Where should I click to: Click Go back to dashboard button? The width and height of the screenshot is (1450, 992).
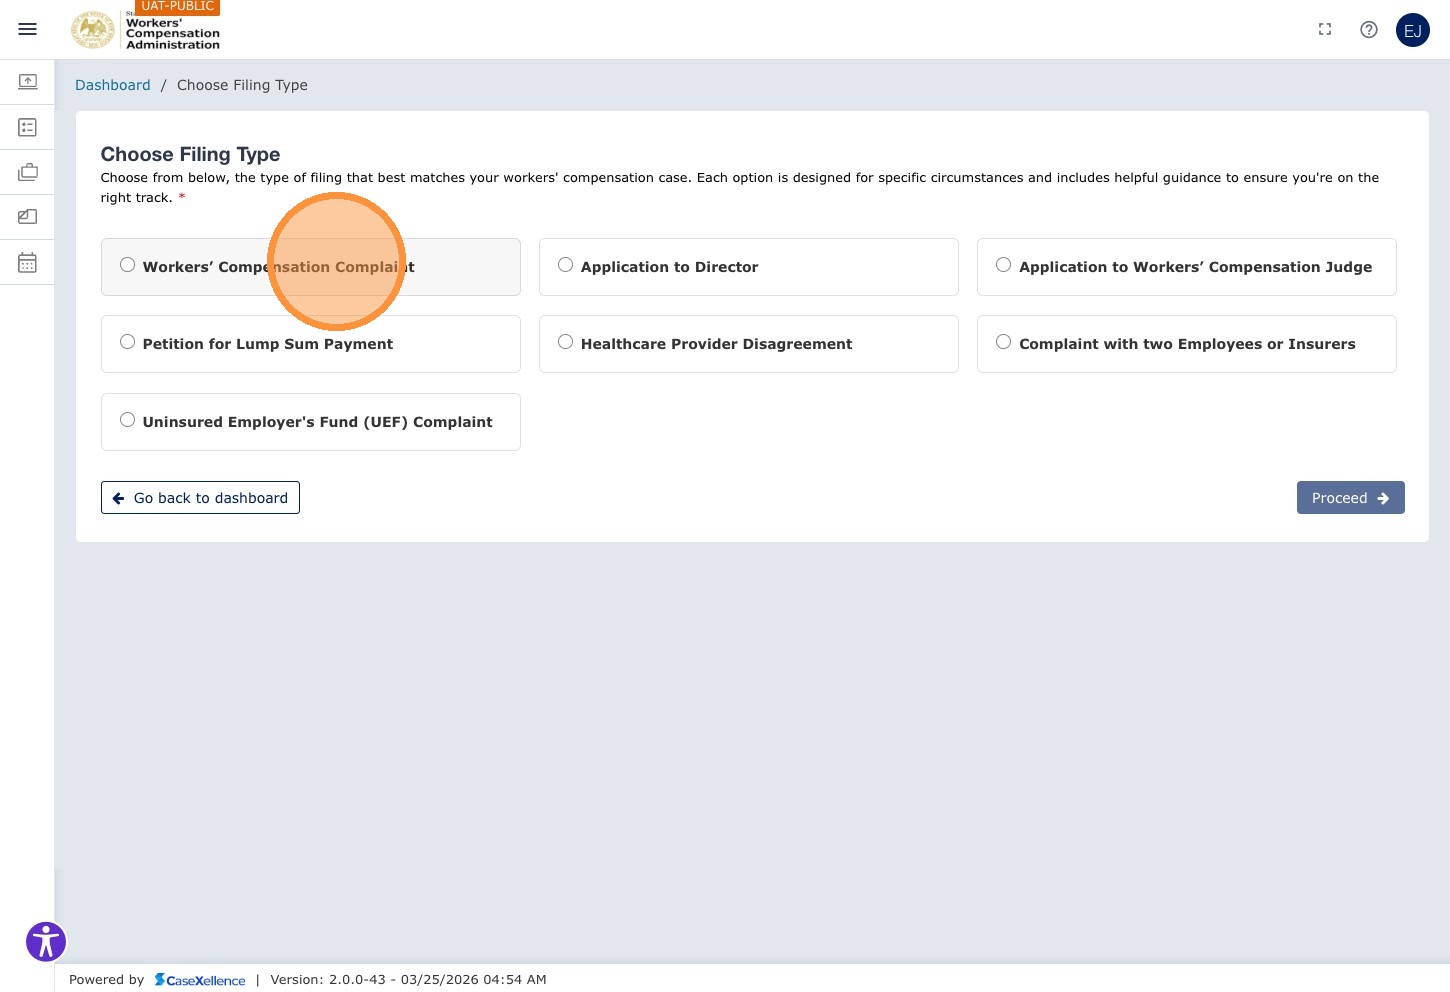tap(200, 498)
